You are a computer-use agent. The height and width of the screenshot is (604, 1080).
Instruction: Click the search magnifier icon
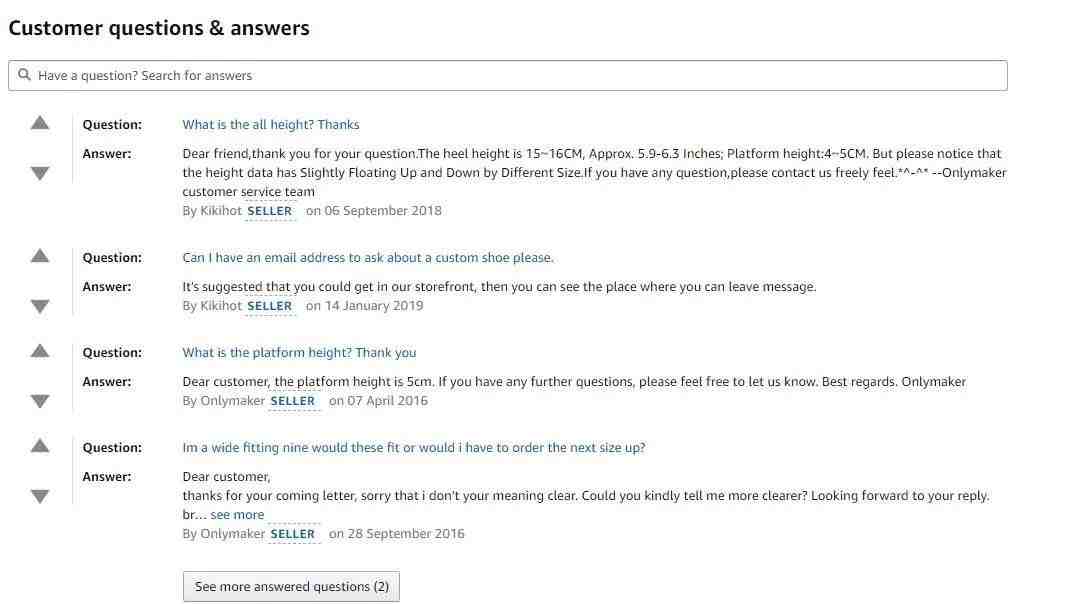point(24,74)
